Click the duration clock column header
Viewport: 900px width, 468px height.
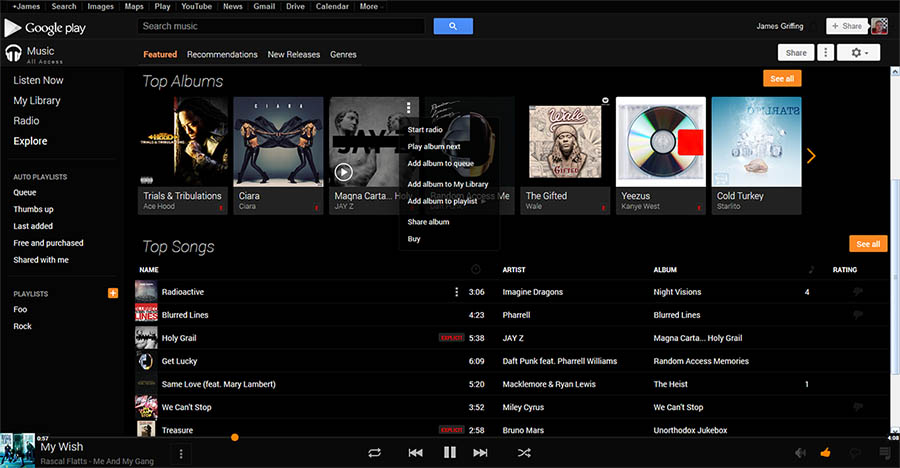(x=475, y=269)
